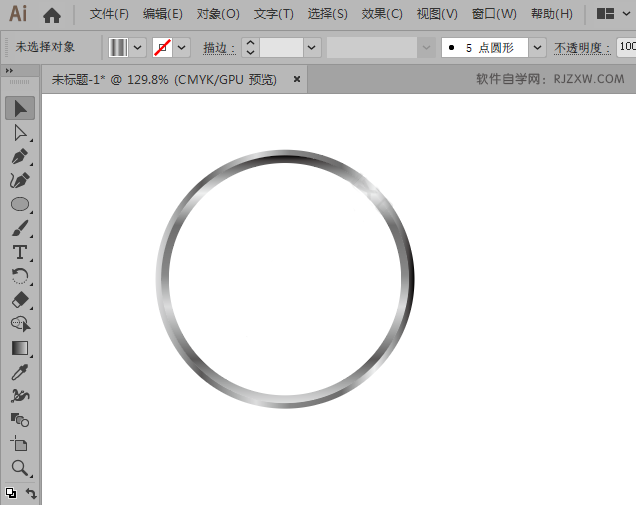The image size is (636, 505).
Task: Select the Direct Selection tool
Action: pos(20,133)
